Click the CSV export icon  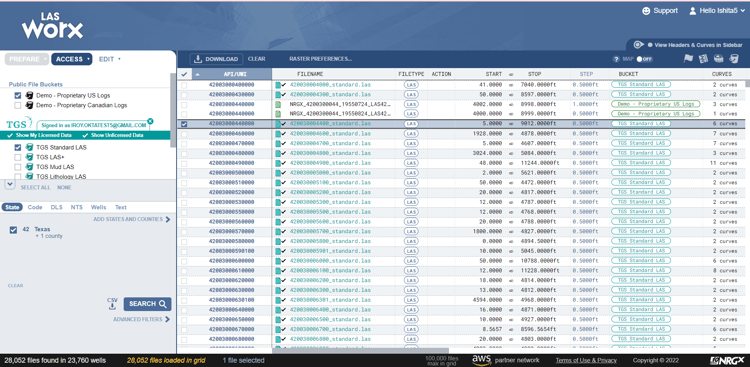pos(112,304)
